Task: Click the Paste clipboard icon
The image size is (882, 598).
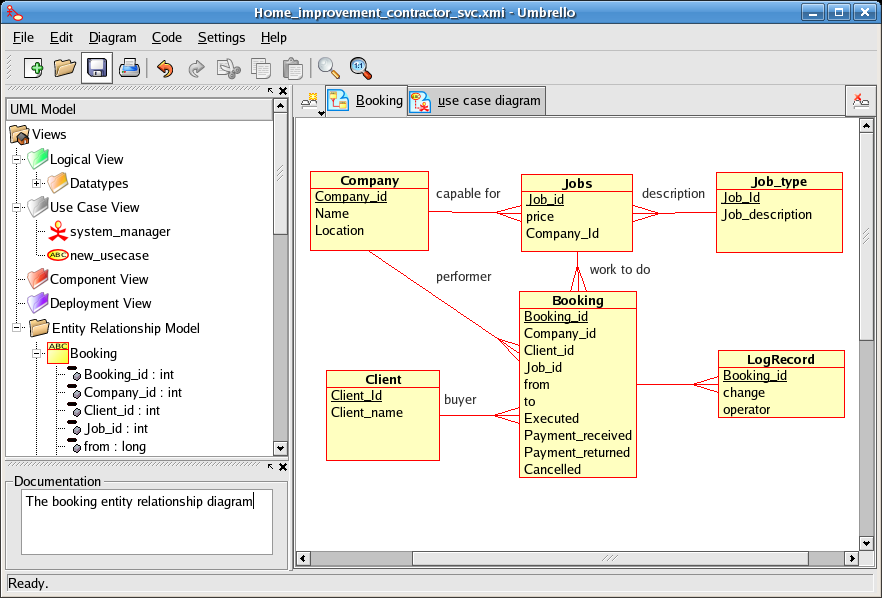Action: [x=292, y=69]
